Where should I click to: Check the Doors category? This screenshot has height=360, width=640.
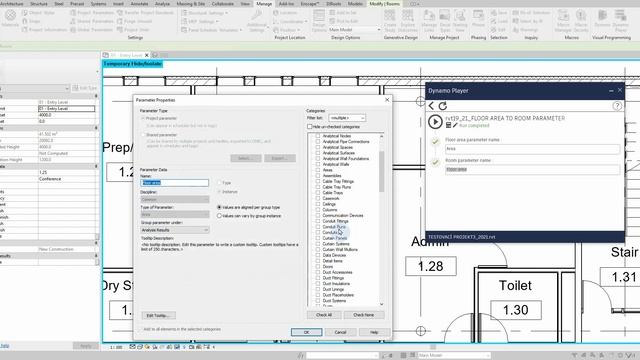point(318,267)
